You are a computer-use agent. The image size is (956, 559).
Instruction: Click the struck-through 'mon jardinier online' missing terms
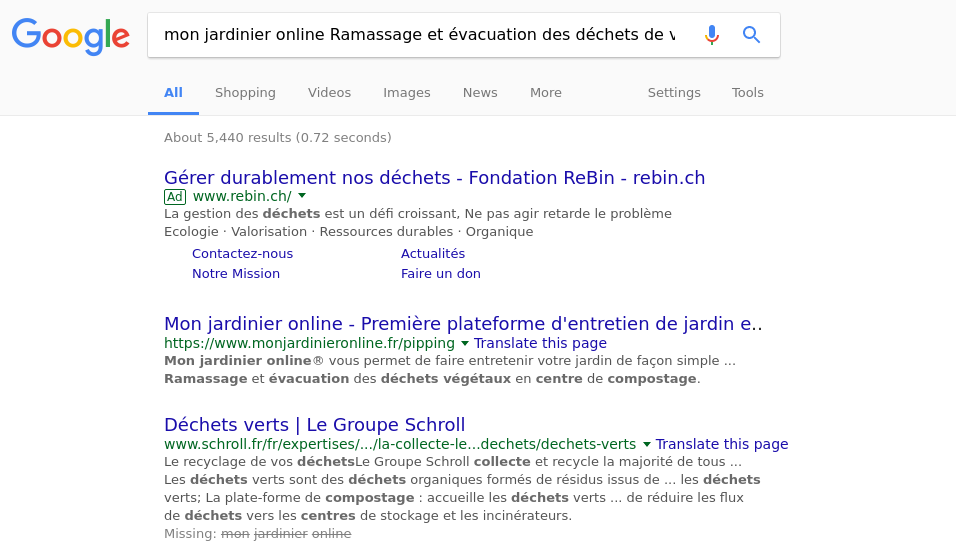(286, 534)
